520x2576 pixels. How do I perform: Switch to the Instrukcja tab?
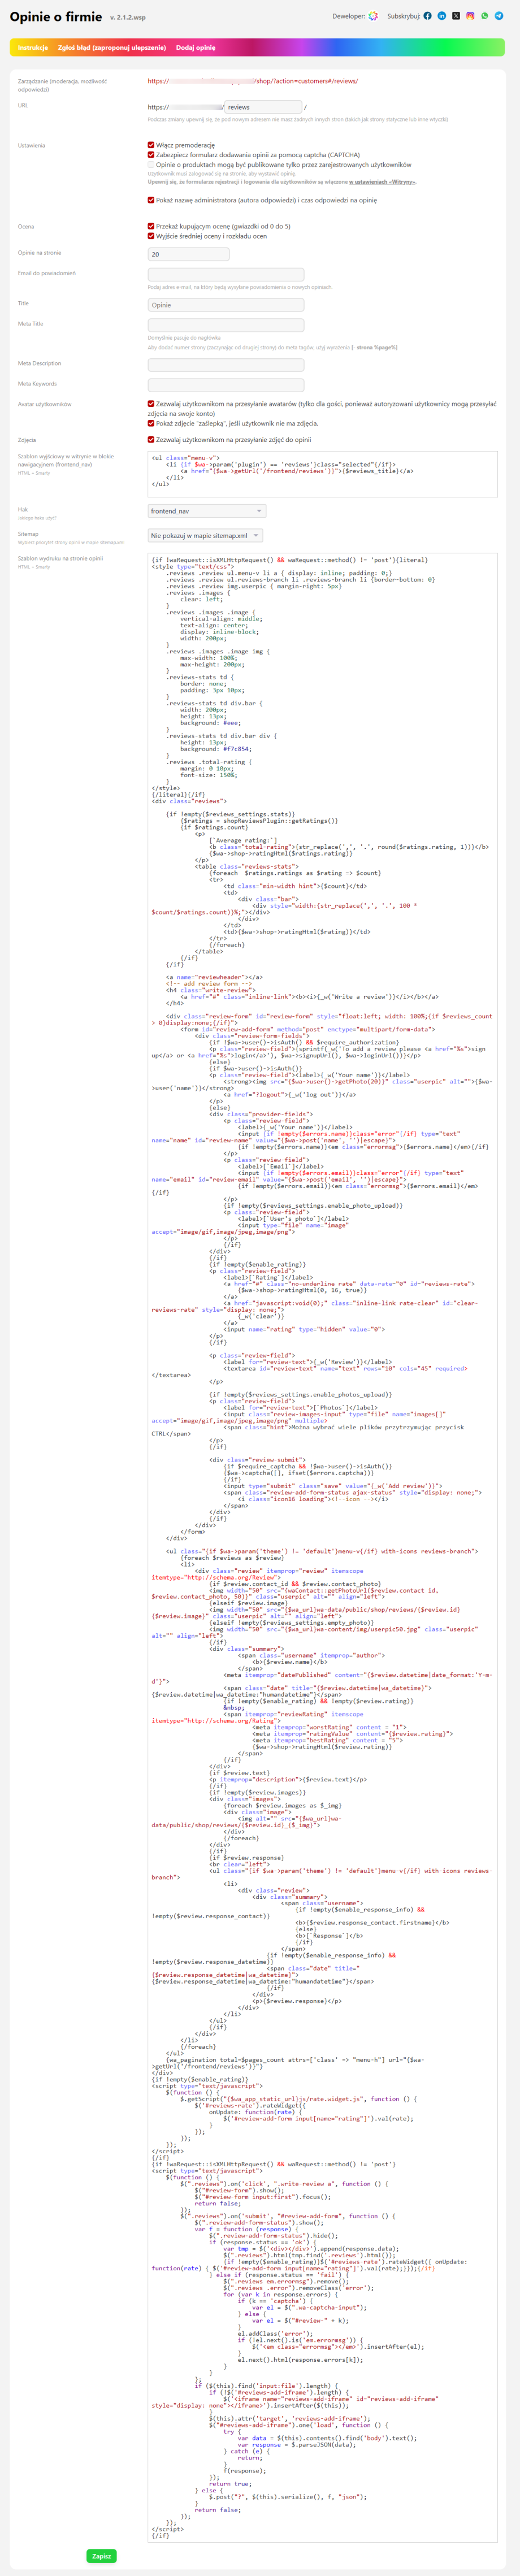[x=33, y=47]
